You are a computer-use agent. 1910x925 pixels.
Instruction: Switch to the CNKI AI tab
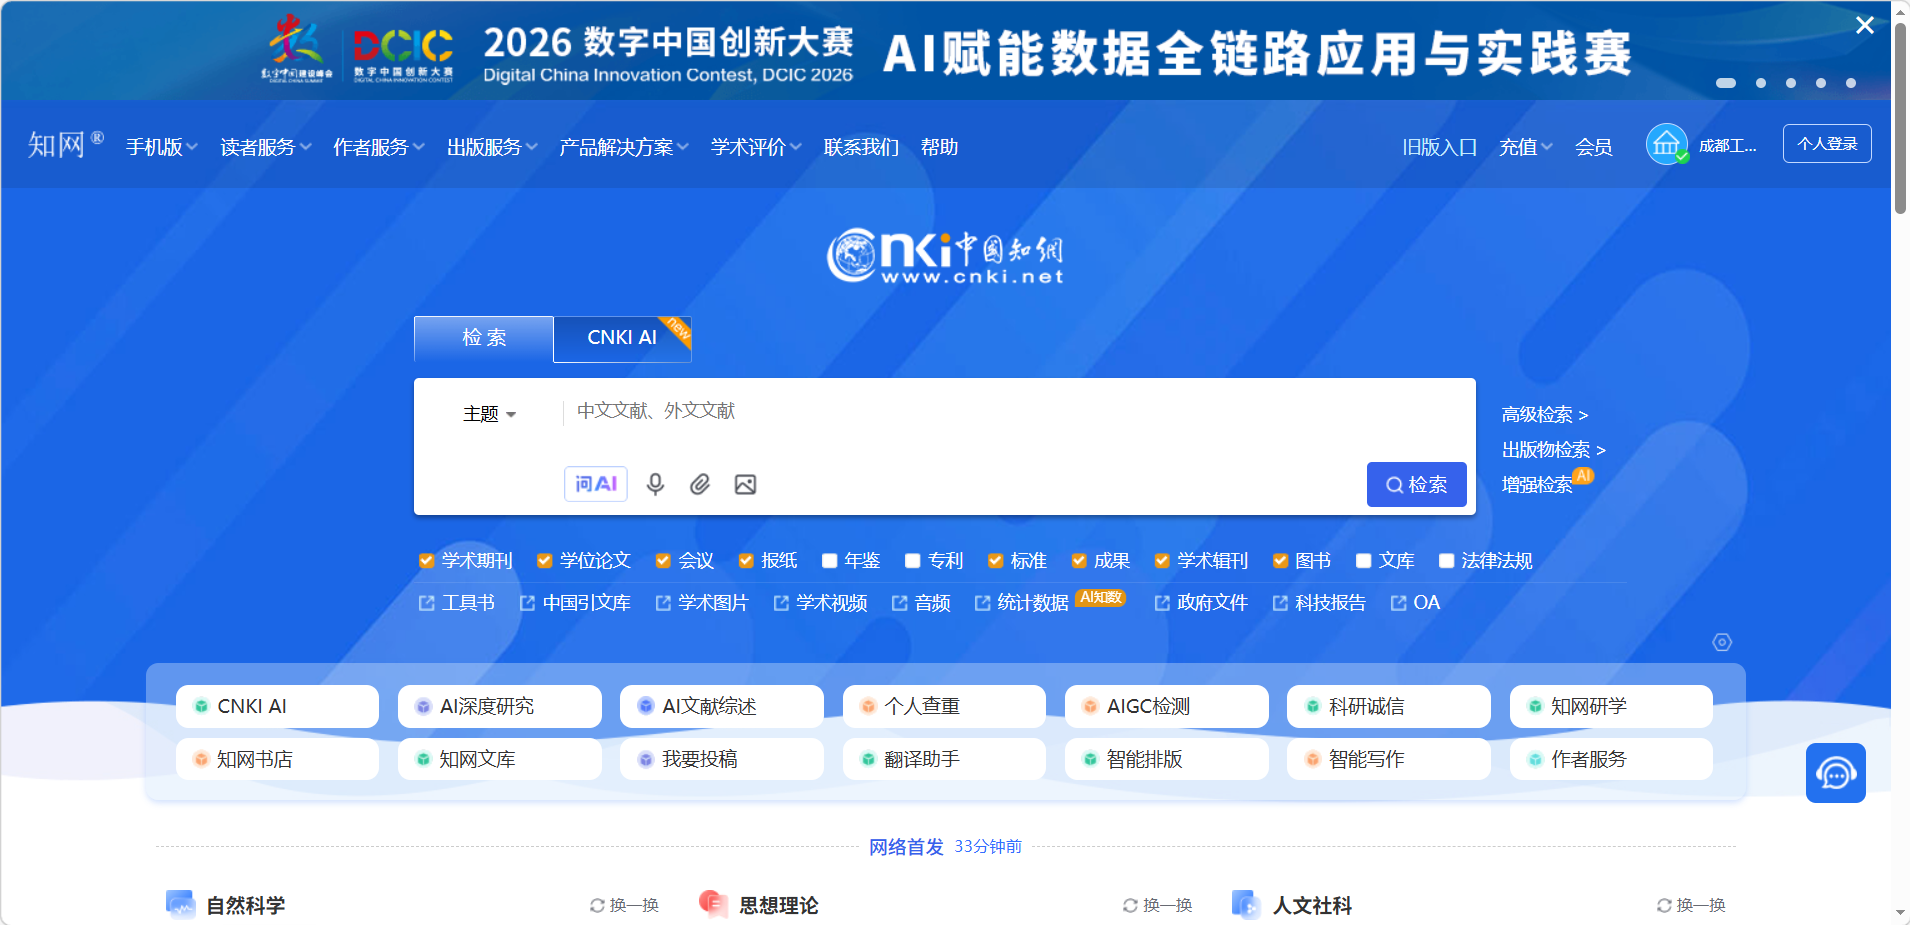(622, 338)
